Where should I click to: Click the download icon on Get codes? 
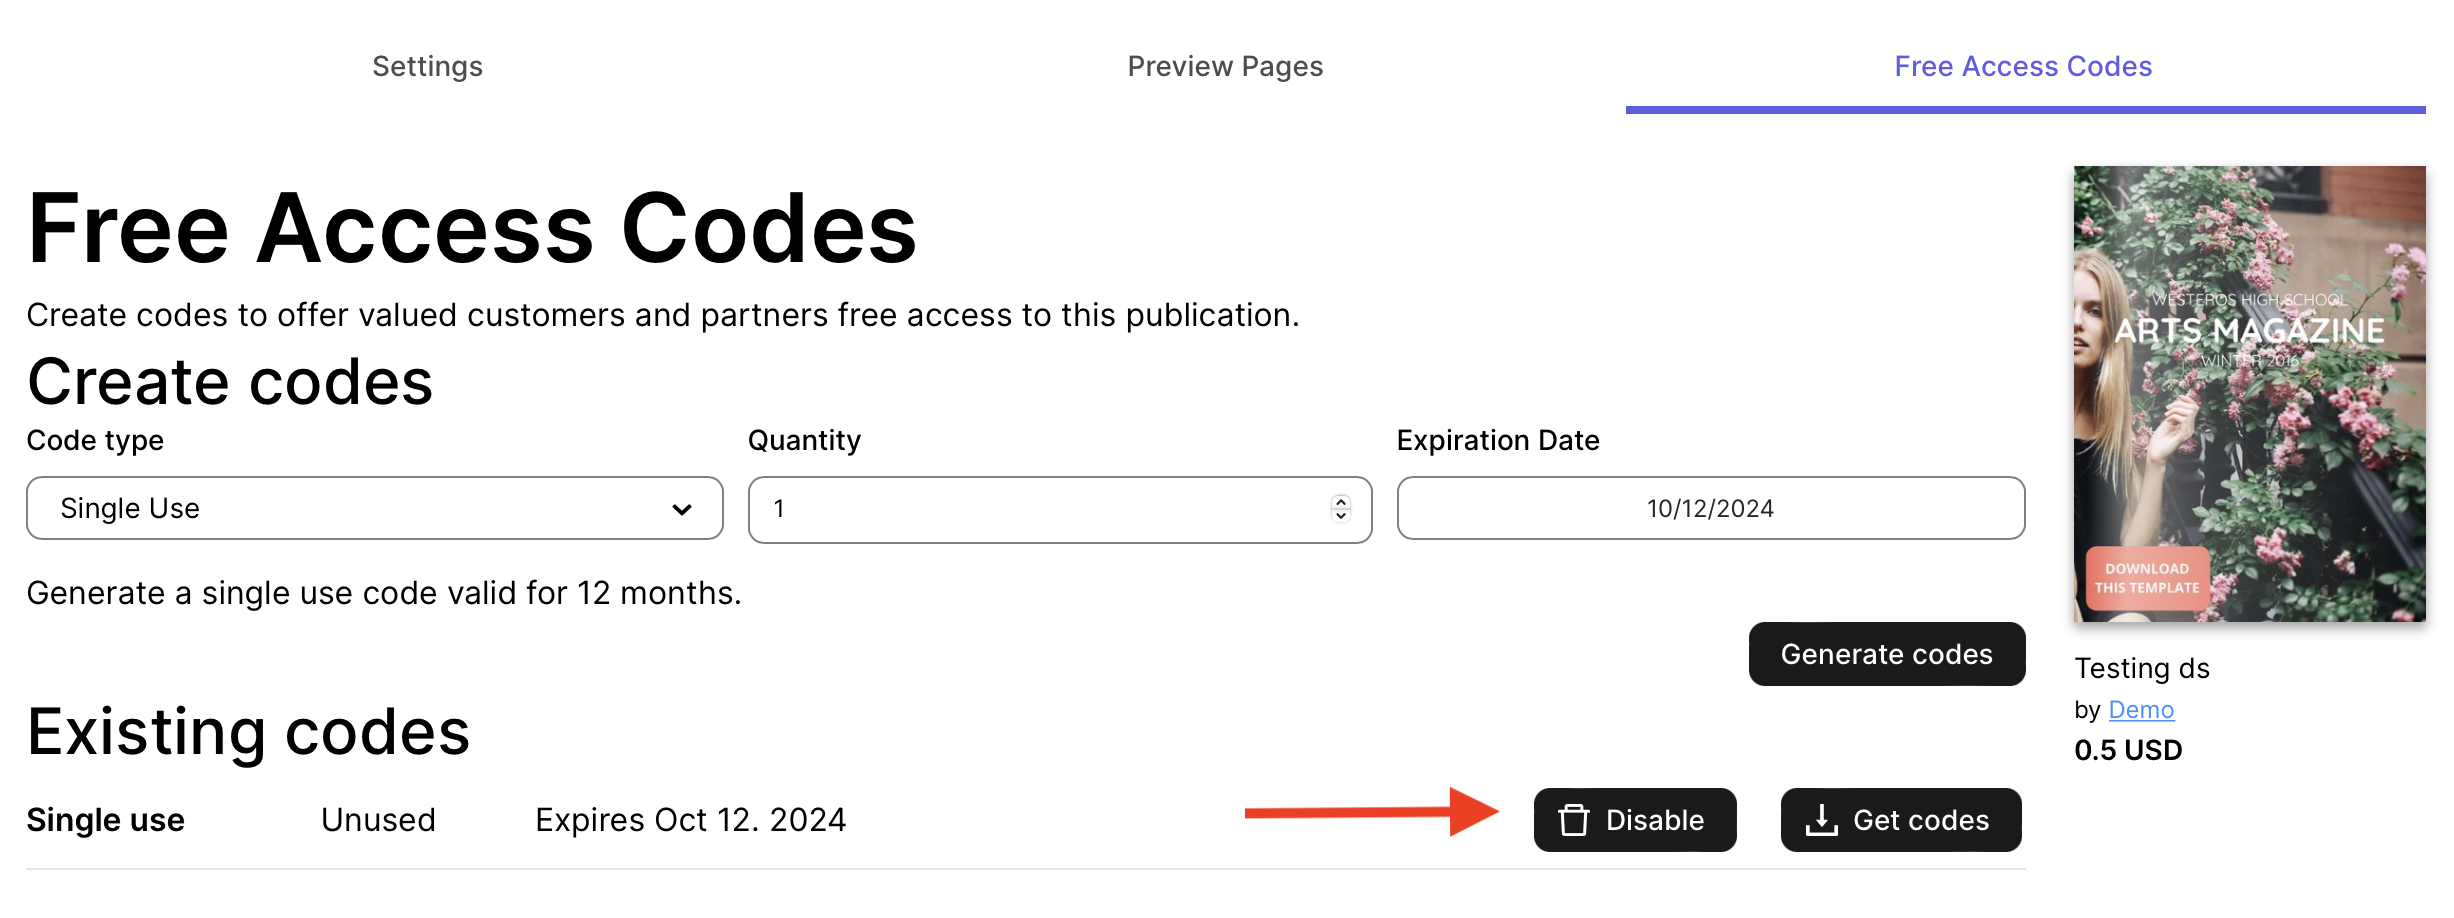1821,820
